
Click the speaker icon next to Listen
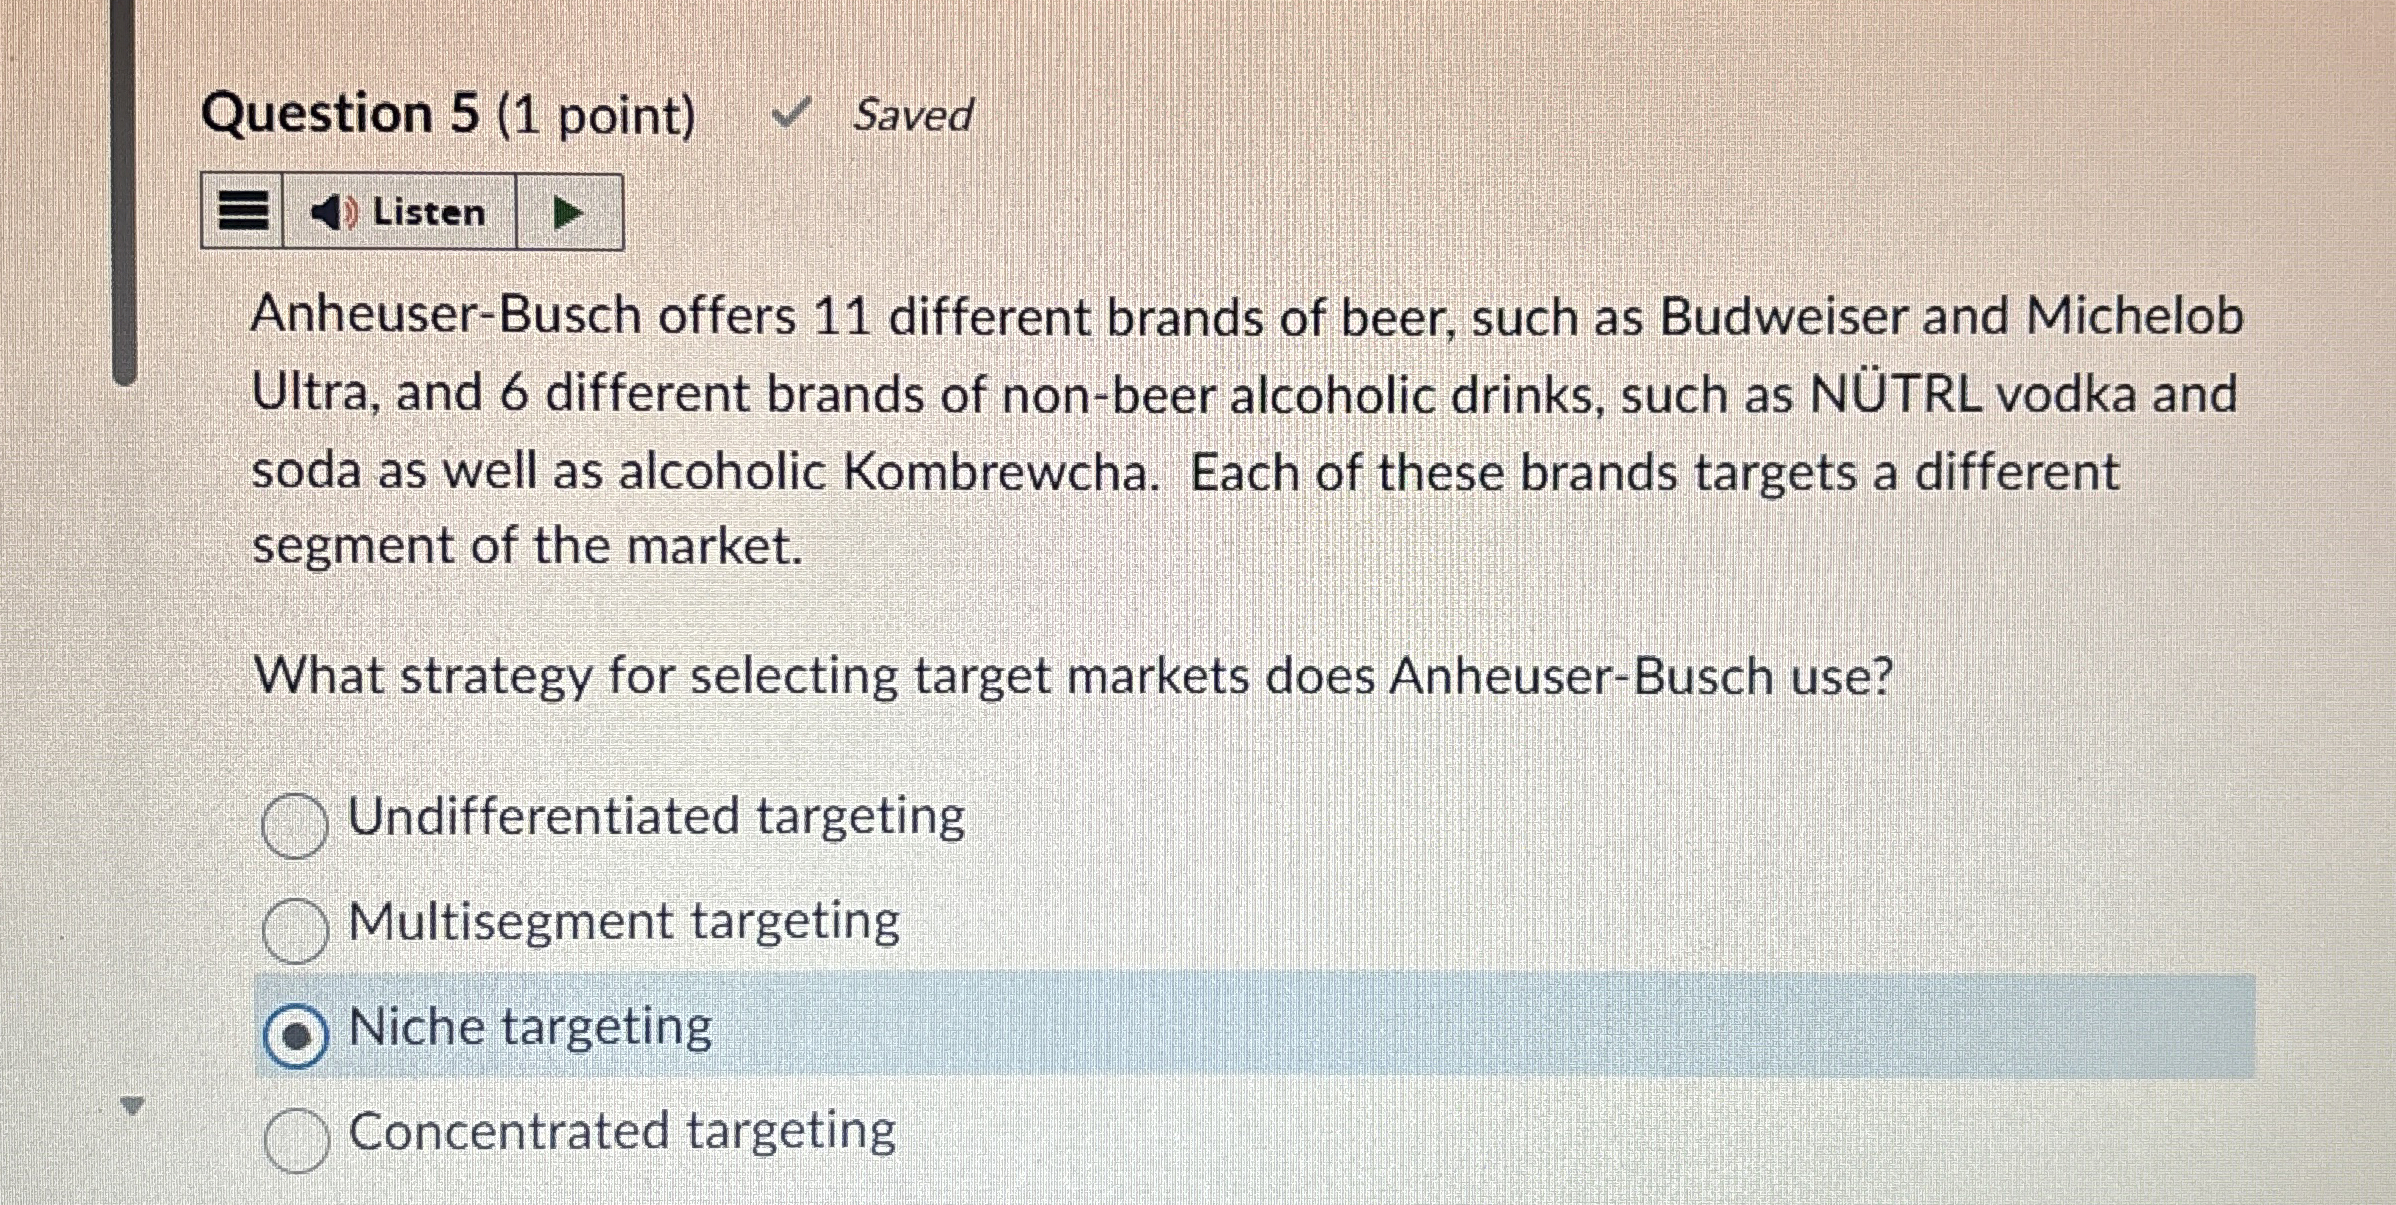tap(330, 211)
